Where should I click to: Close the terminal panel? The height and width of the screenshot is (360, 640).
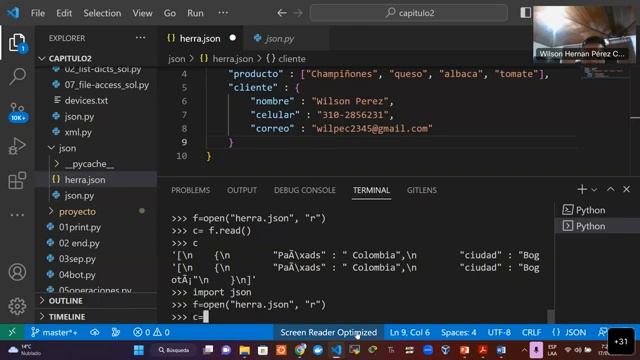627,189
